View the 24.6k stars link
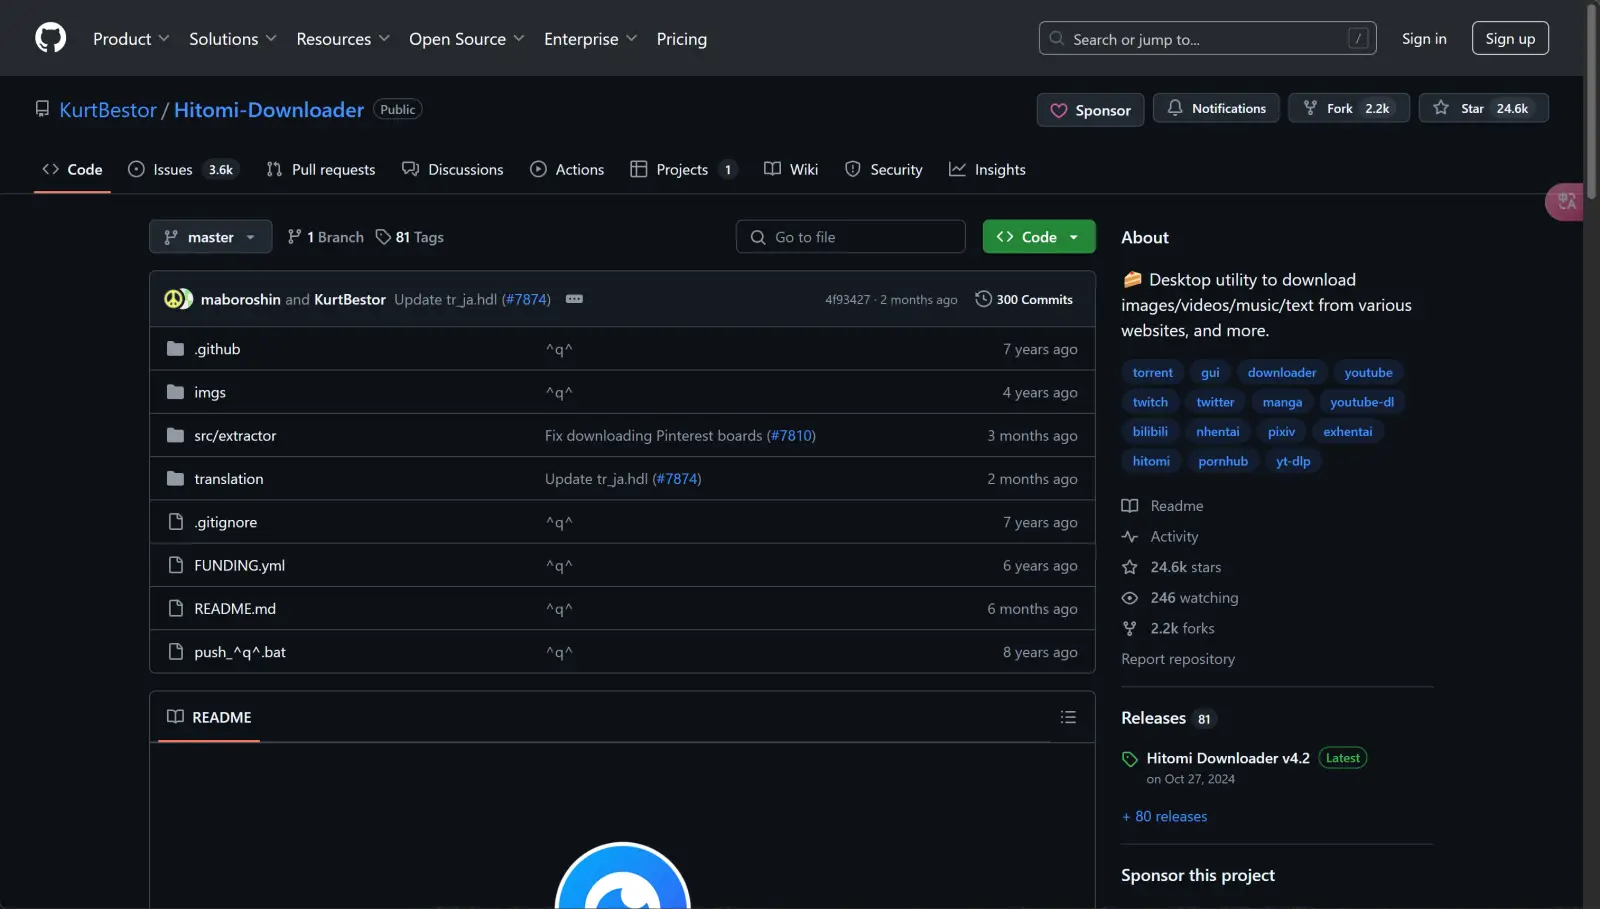This screenshot has height=909, width=1600. (x=1171, y=567)
